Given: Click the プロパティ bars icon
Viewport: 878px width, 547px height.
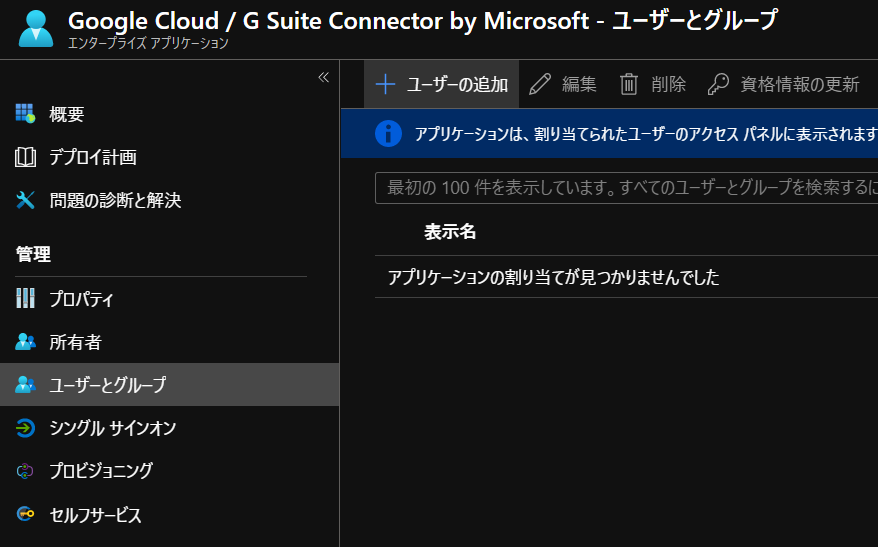Looking at the screenshot, I should pos(25,299).
